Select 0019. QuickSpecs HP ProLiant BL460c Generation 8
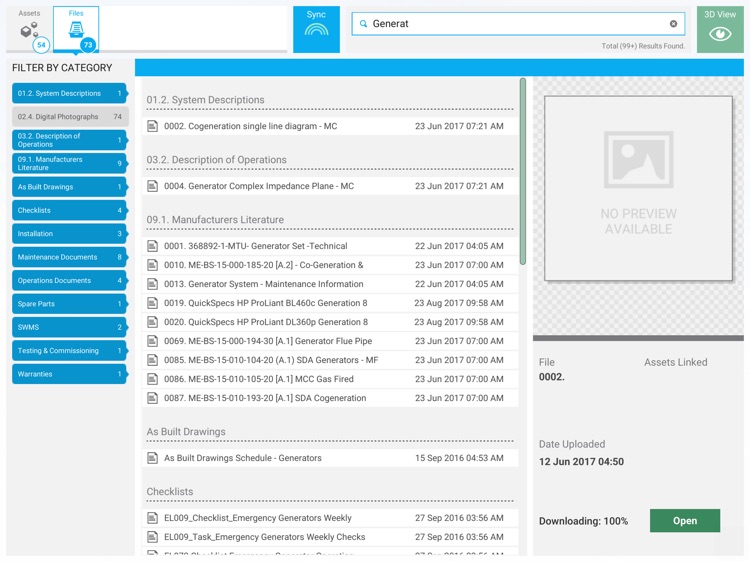750x562 pixels. click(330, 303)
